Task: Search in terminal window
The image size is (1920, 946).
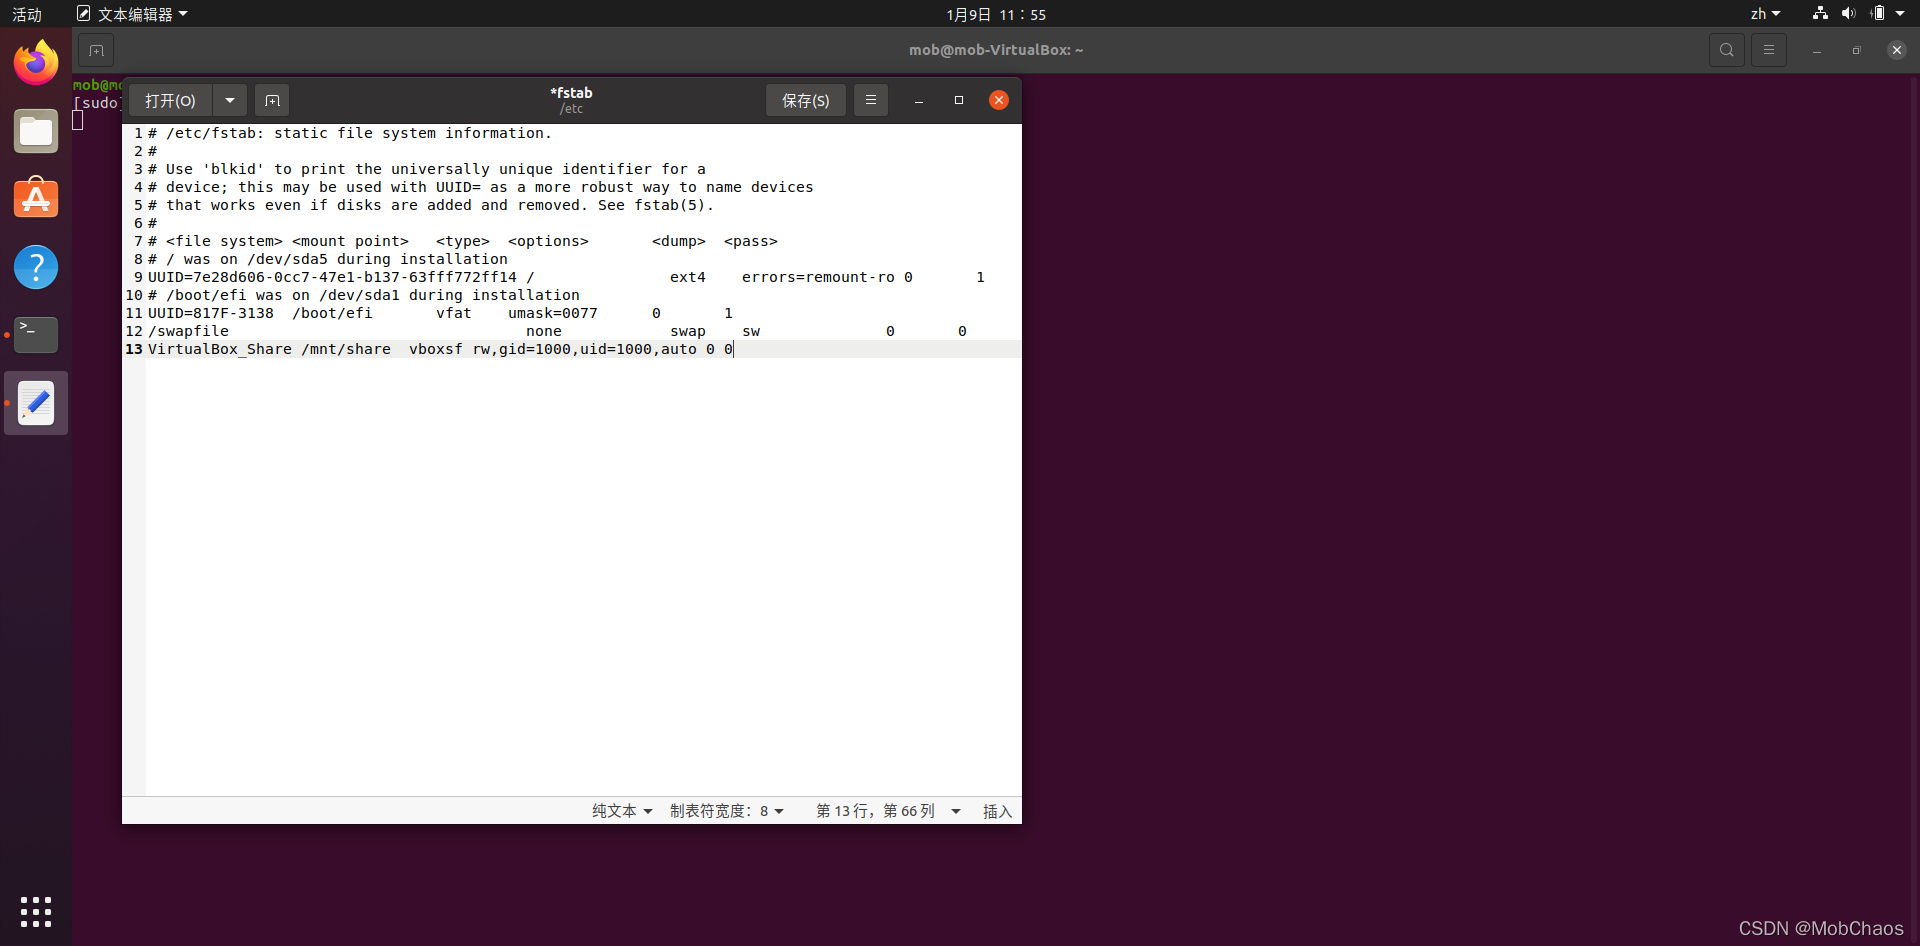Action: pos(1727,50)
